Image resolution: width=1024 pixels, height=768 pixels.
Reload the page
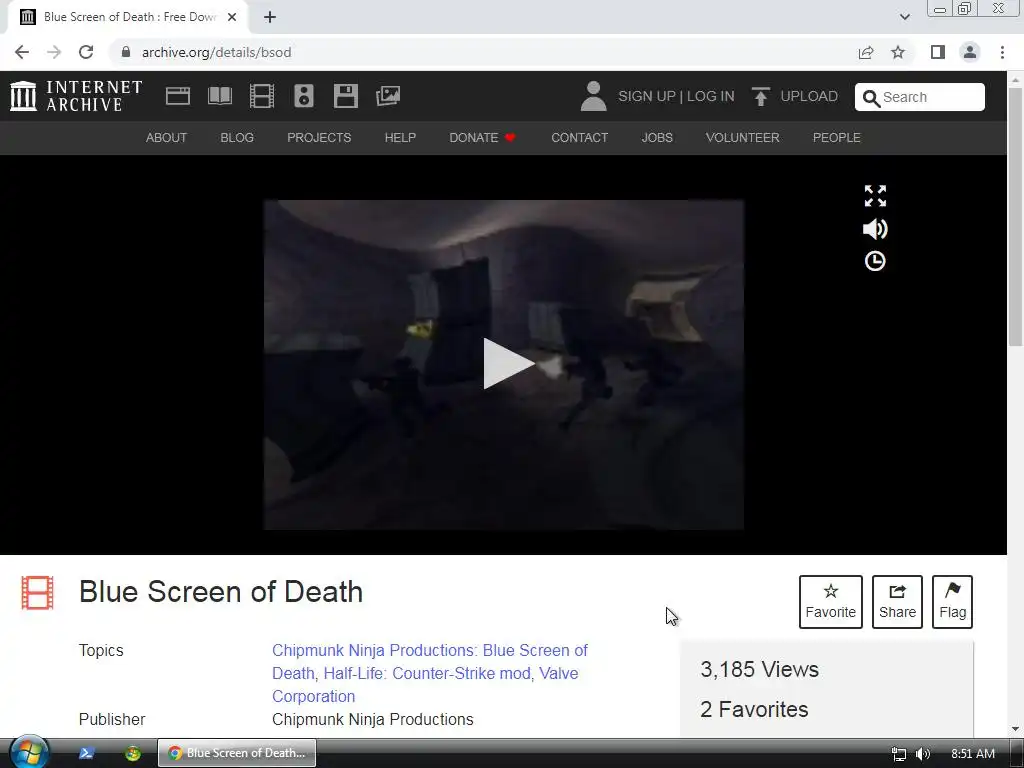pos(86,52)
